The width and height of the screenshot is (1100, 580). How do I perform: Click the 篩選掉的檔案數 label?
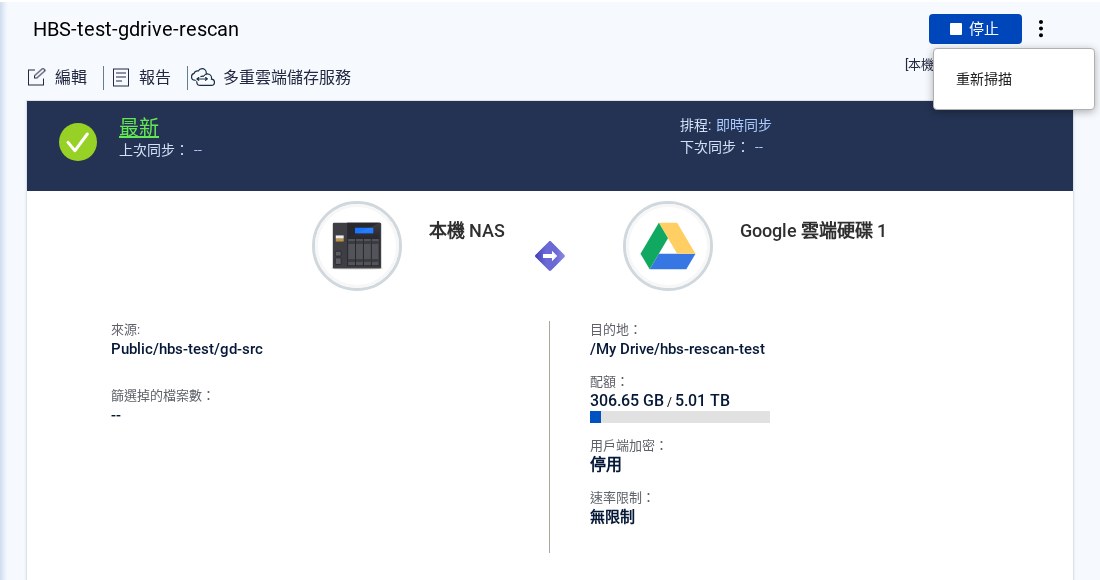161,396
